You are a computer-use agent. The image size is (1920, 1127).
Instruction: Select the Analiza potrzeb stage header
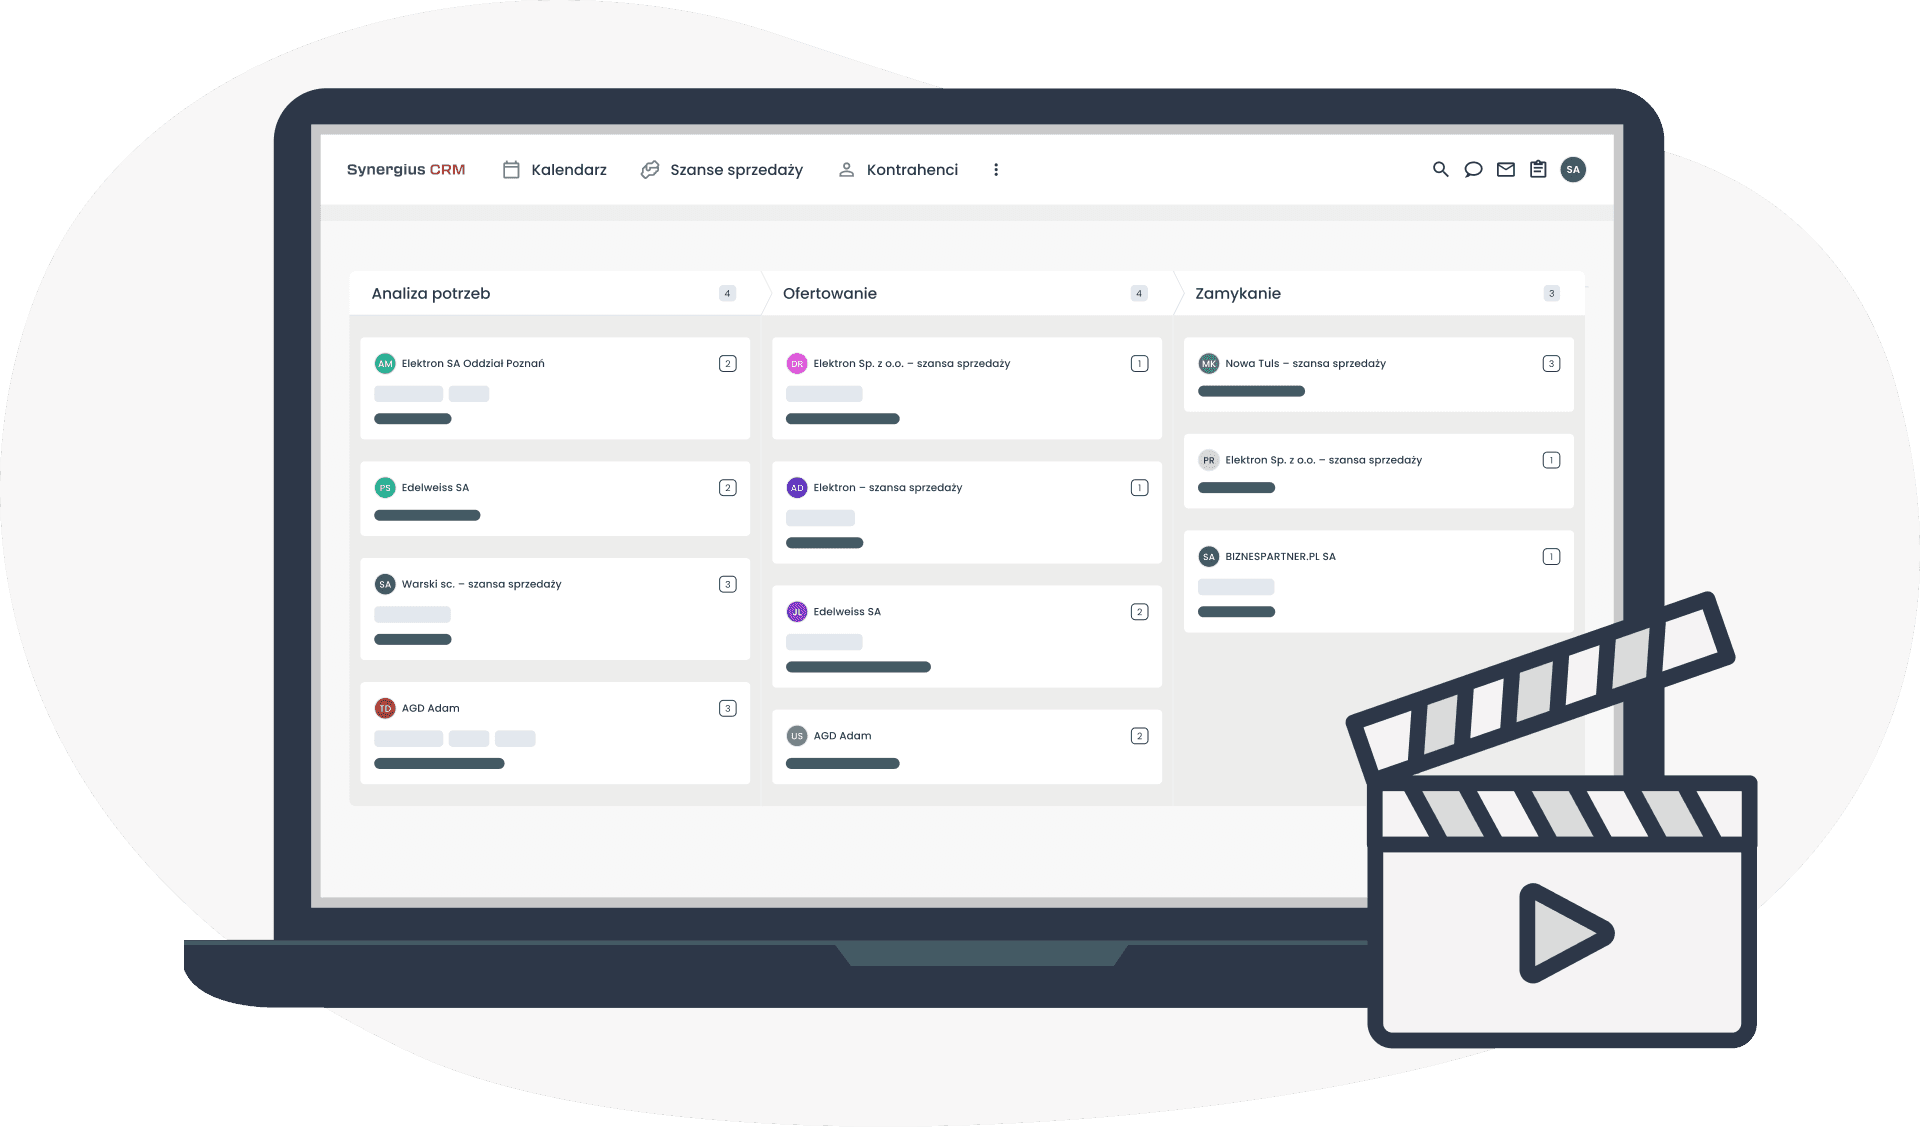coord(555,293)
